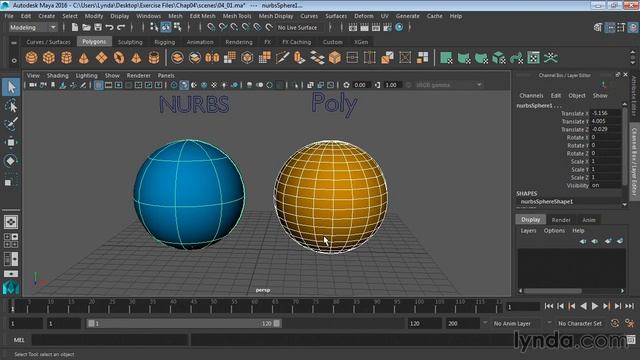
Task: Switch to the Rigging shelf tab
Action: pos(164,42)
